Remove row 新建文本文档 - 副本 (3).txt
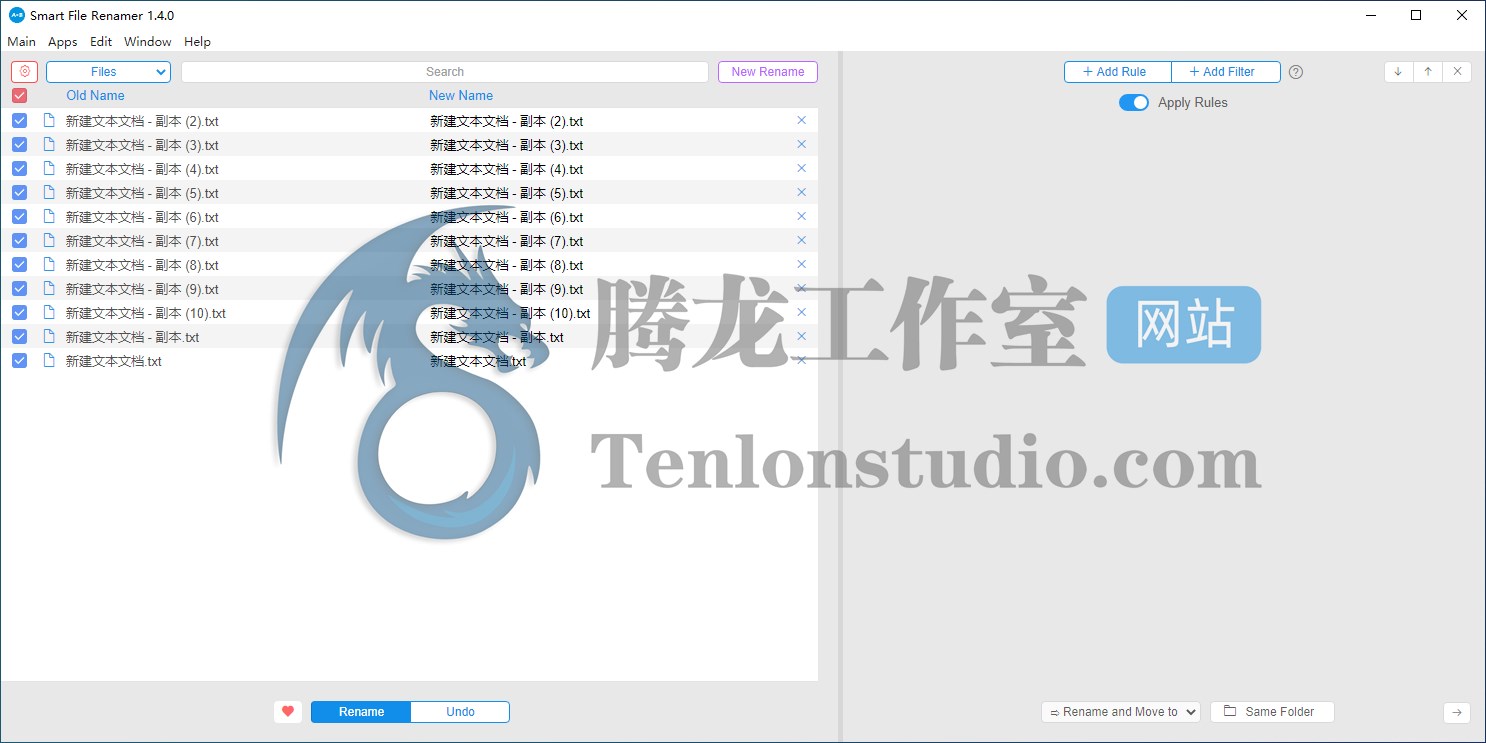Screen dimensions: 1486x743 pos(801,144)
